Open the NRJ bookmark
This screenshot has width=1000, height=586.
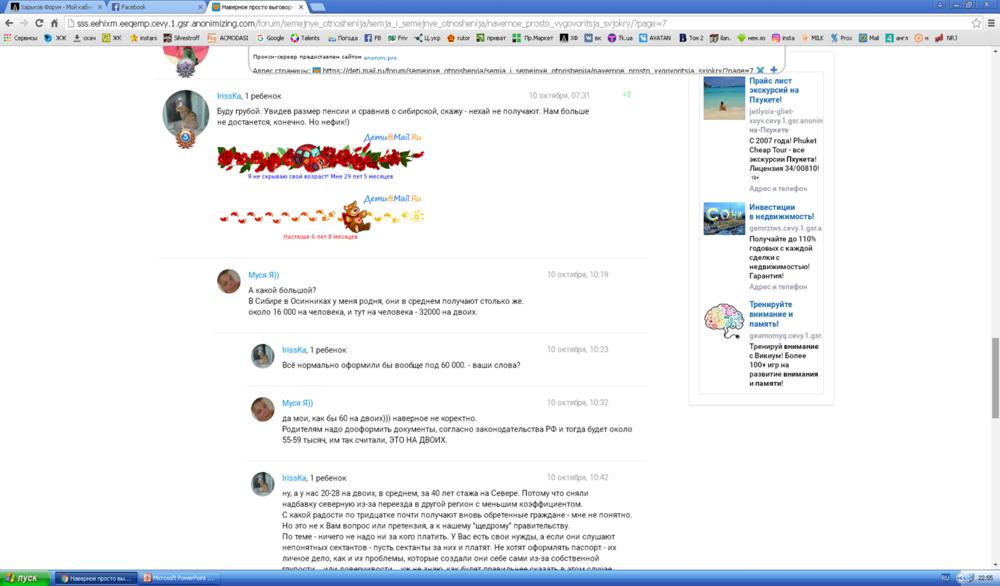pyautogui.click(x=946, y=38)
